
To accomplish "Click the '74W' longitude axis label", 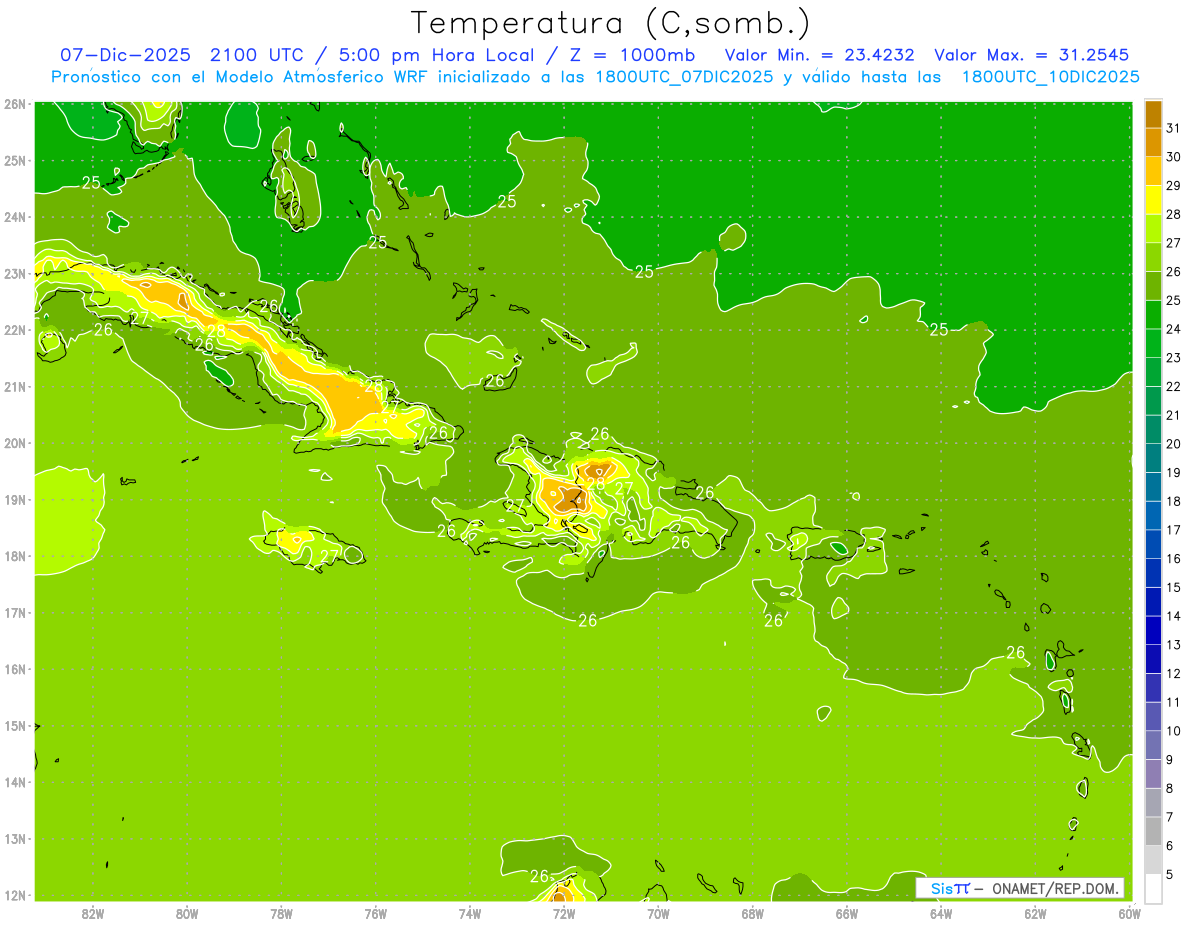I will click(470, 913).
